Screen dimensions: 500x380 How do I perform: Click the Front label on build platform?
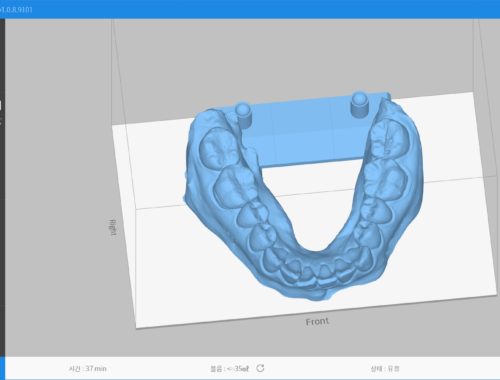coord(317,322)
